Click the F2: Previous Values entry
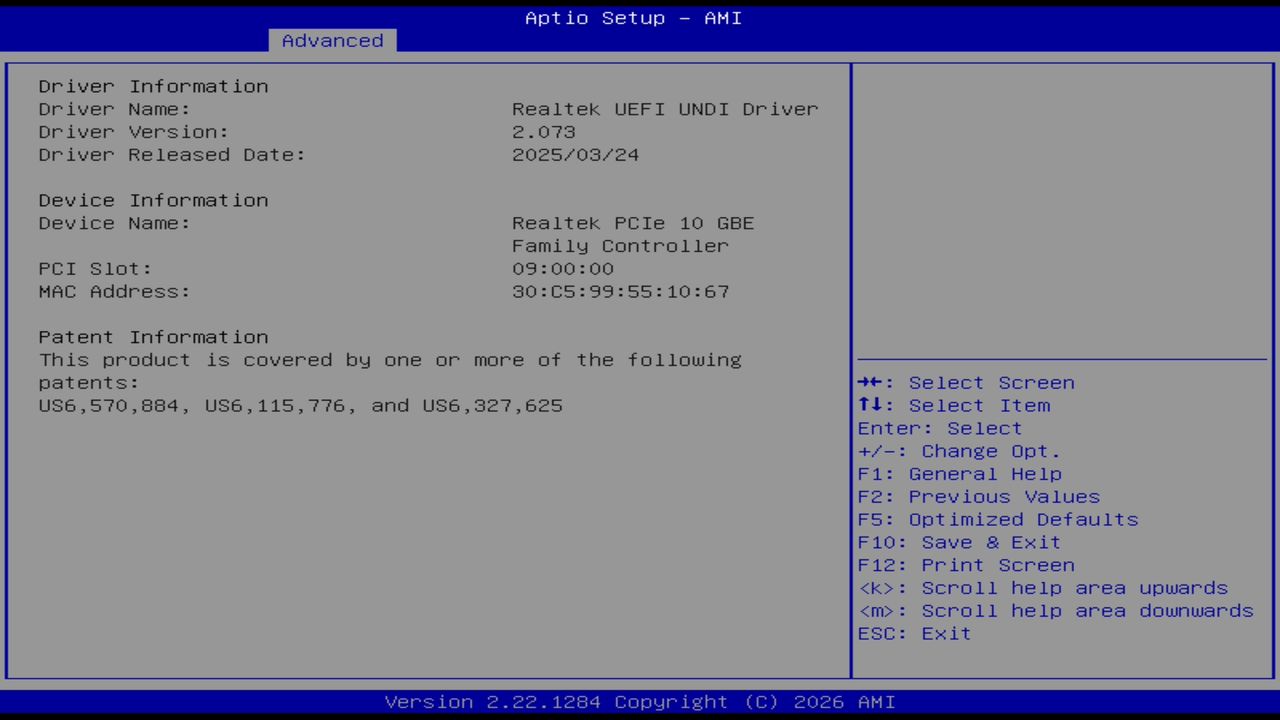The height and width of the screenshot is (720, 1280). click(979, 497)
